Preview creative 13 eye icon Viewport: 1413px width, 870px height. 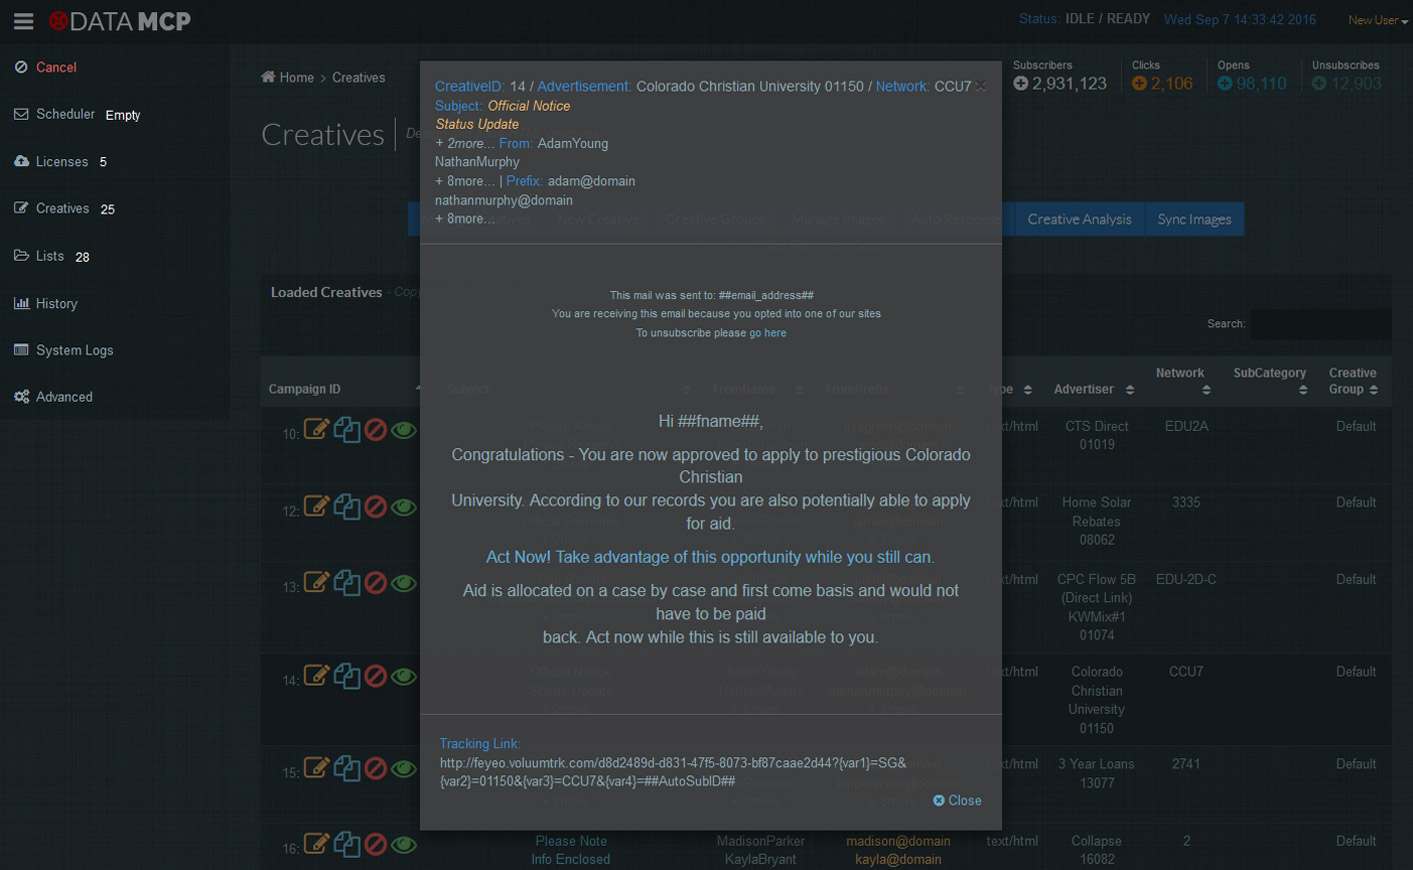(404, 583)
